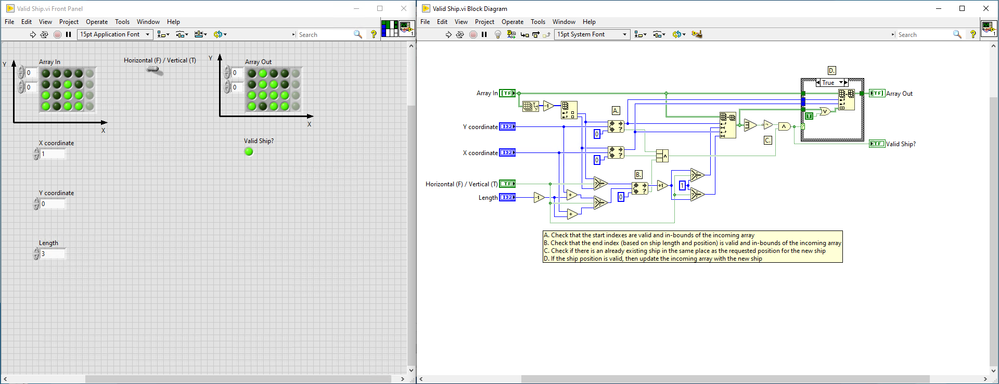Open File menu in Front Panel
The height and width of the screenshot is (384, 999).
(x=9, y=22)
